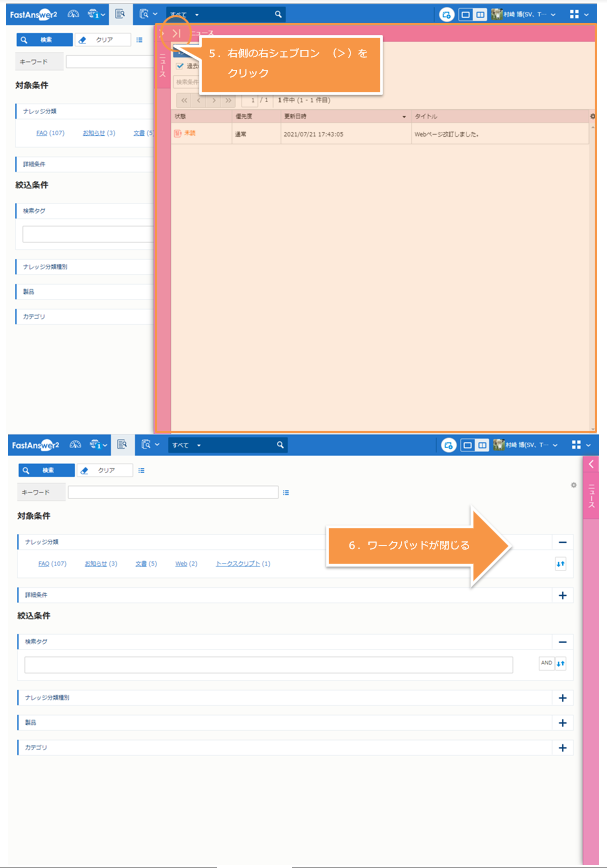Open the Web (2) knowledge category link
The width and height of the screenshot is (607, 868).
pyautogui.click(x=186, y=564)
